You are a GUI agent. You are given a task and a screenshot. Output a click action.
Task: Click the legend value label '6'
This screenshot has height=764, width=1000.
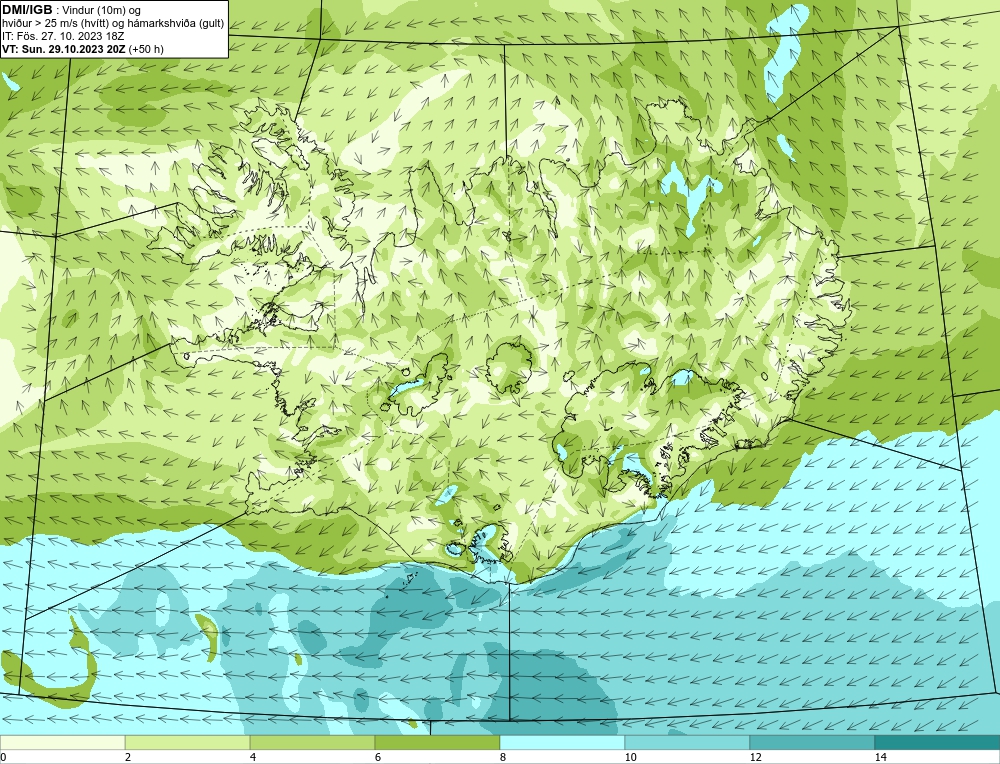[x=378, y=757]
